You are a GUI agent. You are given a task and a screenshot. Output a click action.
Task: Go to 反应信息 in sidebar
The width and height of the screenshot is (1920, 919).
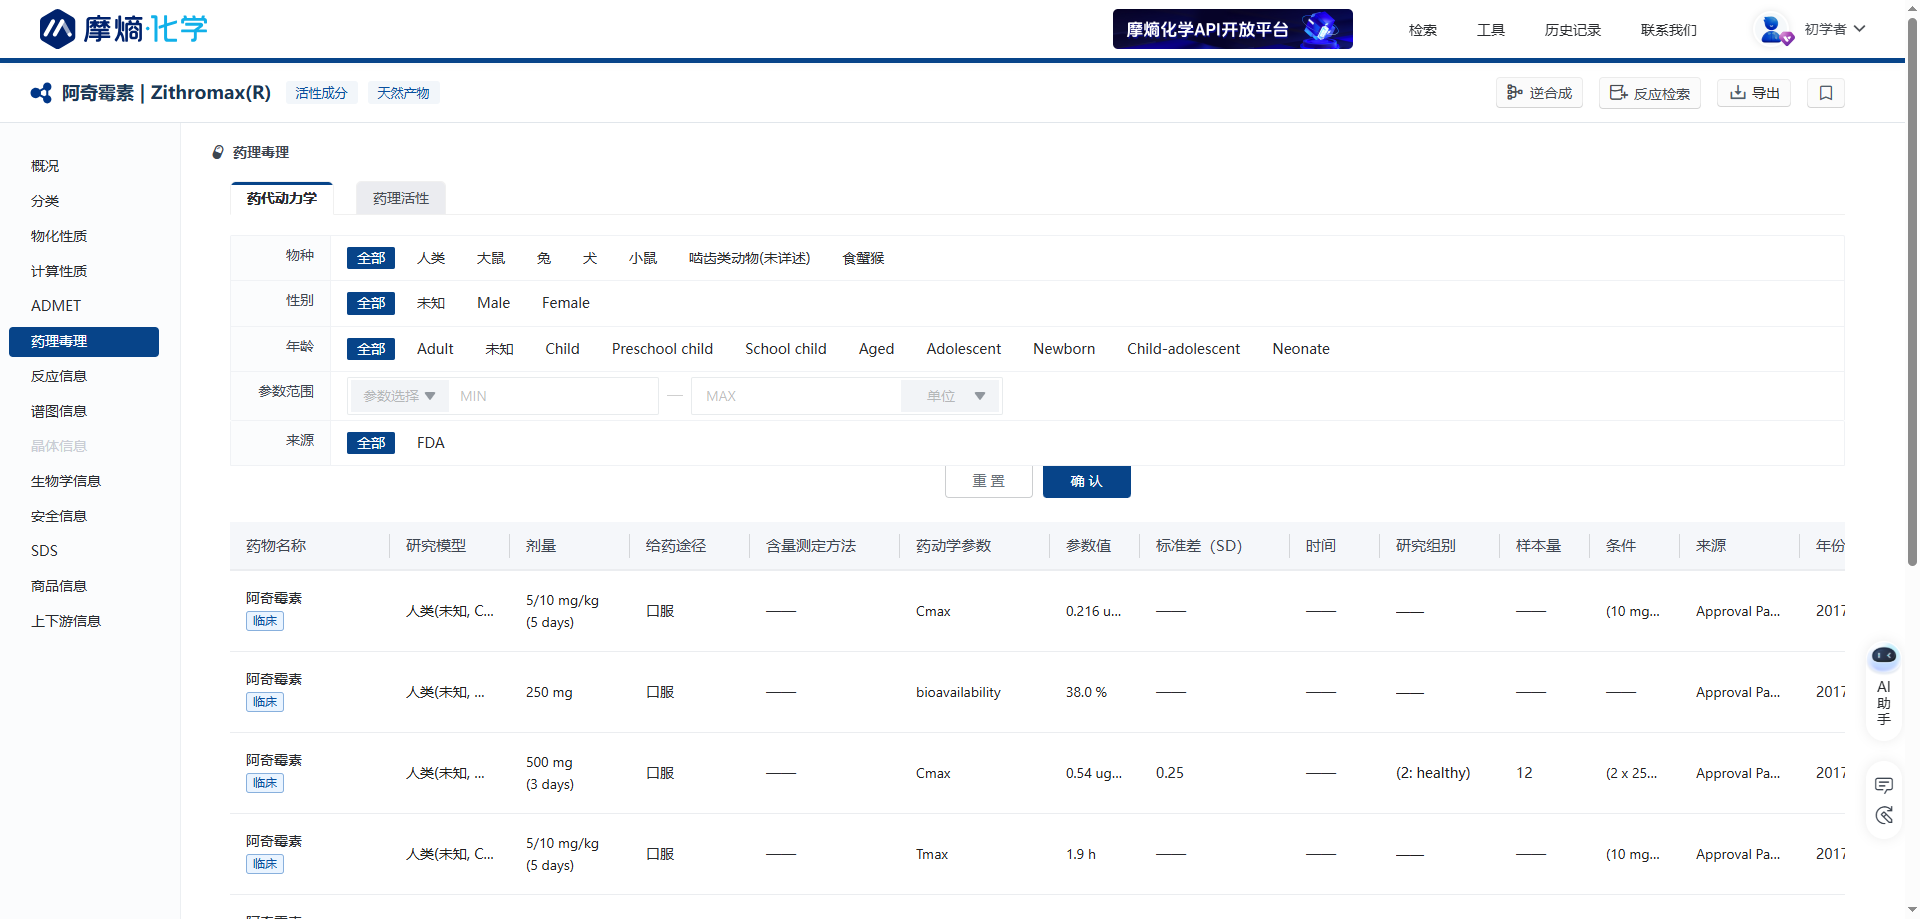click(x=59, y=376)
